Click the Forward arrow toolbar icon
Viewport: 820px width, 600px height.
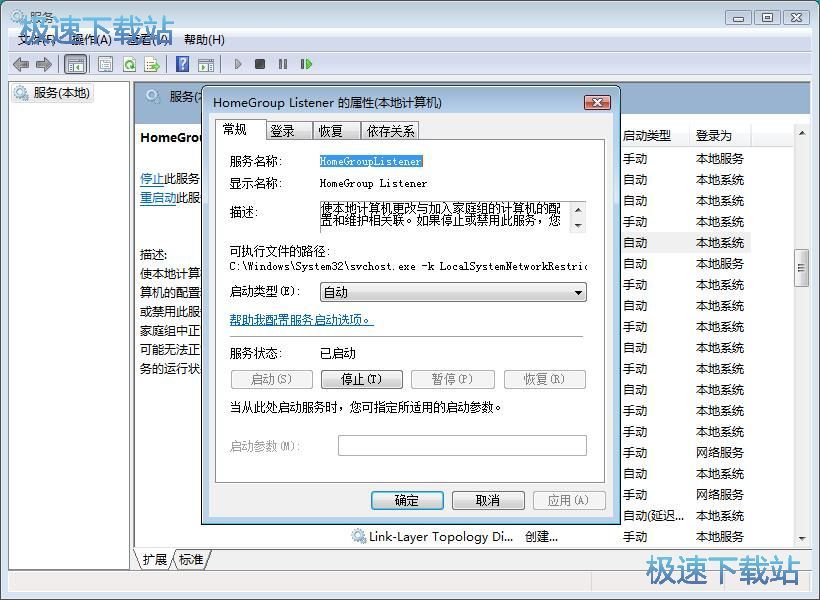coord(43,64)
